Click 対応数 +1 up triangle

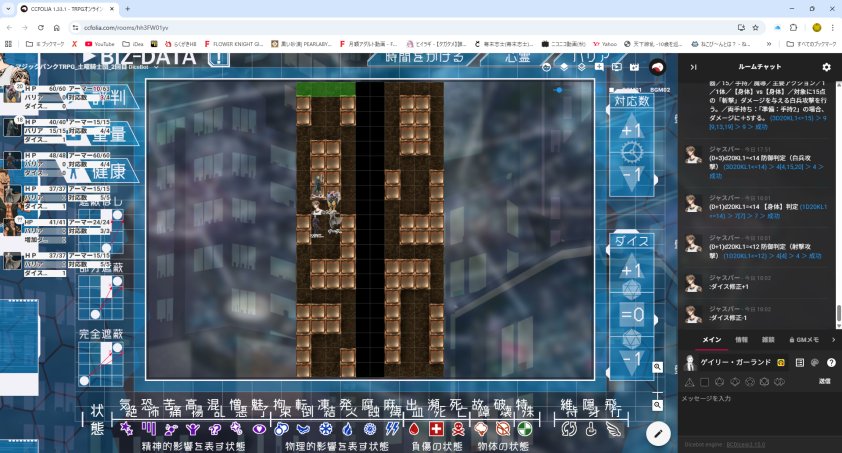(632, 128)
